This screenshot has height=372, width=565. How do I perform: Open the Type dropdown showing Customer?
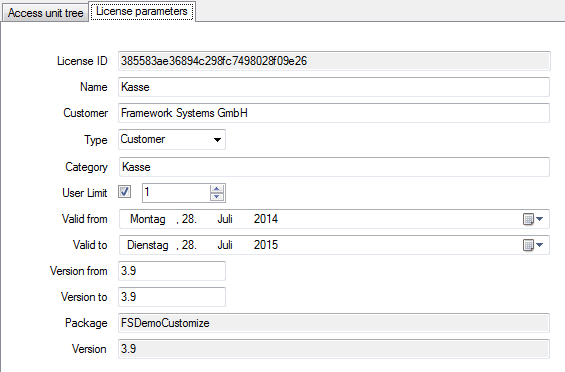(172, 140)
